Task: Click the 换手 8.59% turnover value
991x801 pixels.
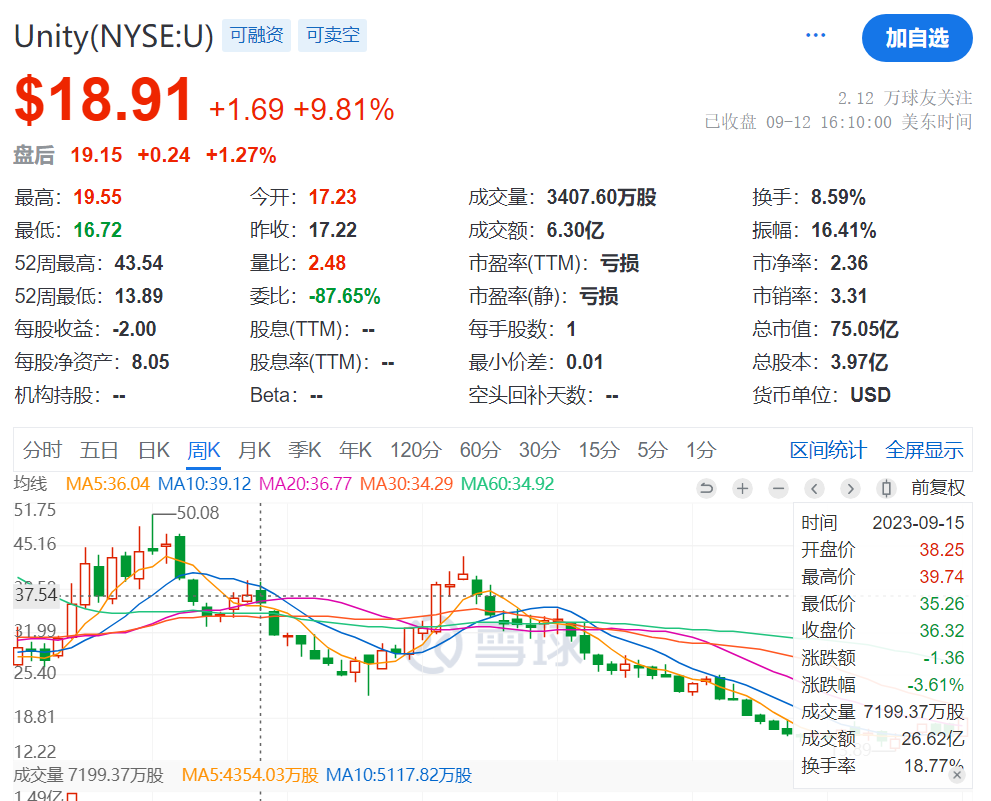Action: (838, 197)
